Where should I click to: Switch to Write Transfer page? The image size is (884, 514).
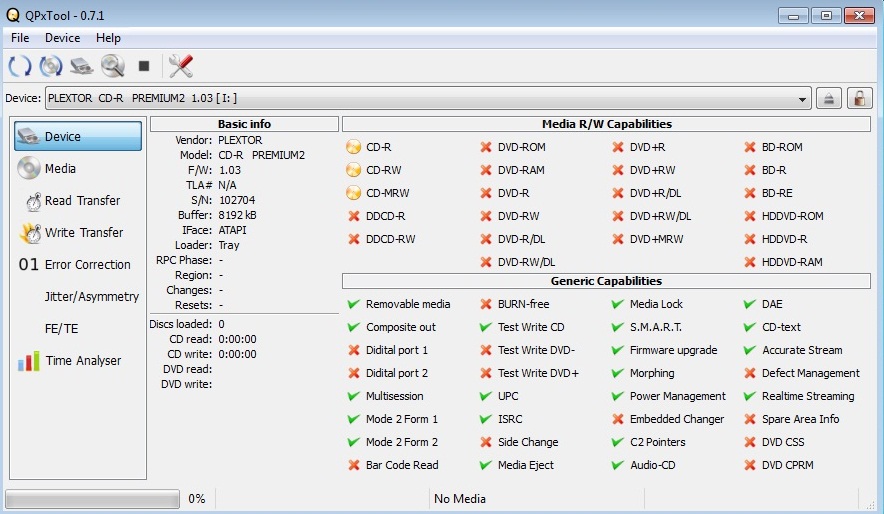click(x=78, y=233)
